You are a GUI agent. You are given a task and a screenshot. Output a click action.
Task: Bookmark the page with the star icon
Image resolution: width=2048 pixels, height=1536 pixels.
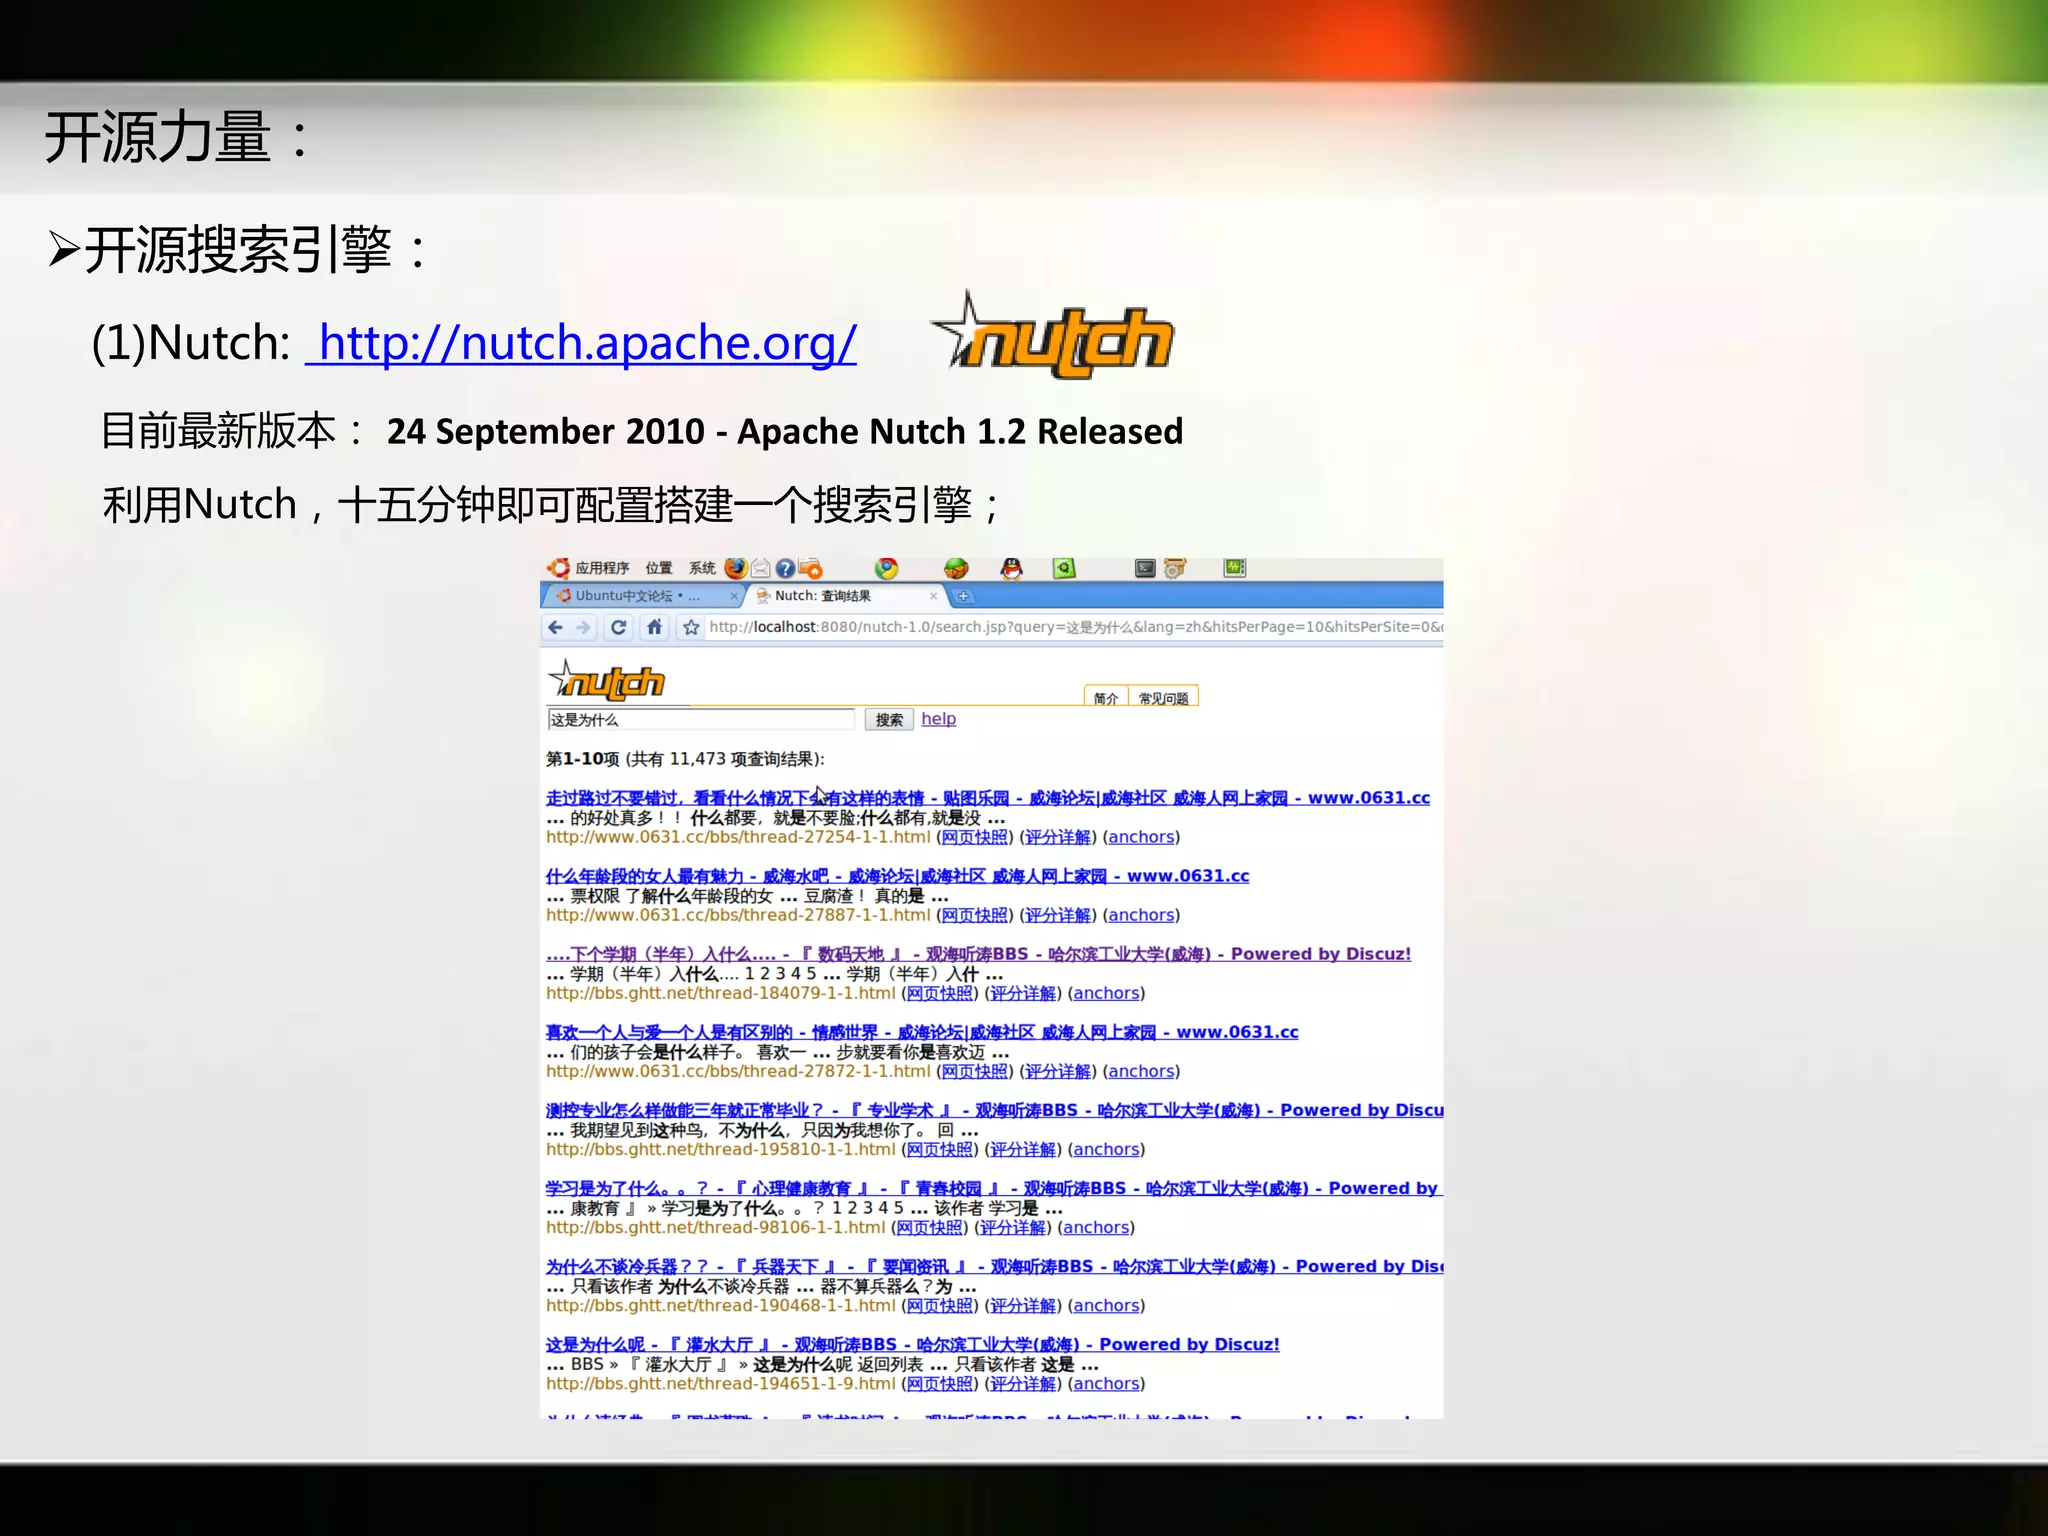click(691, 627)
